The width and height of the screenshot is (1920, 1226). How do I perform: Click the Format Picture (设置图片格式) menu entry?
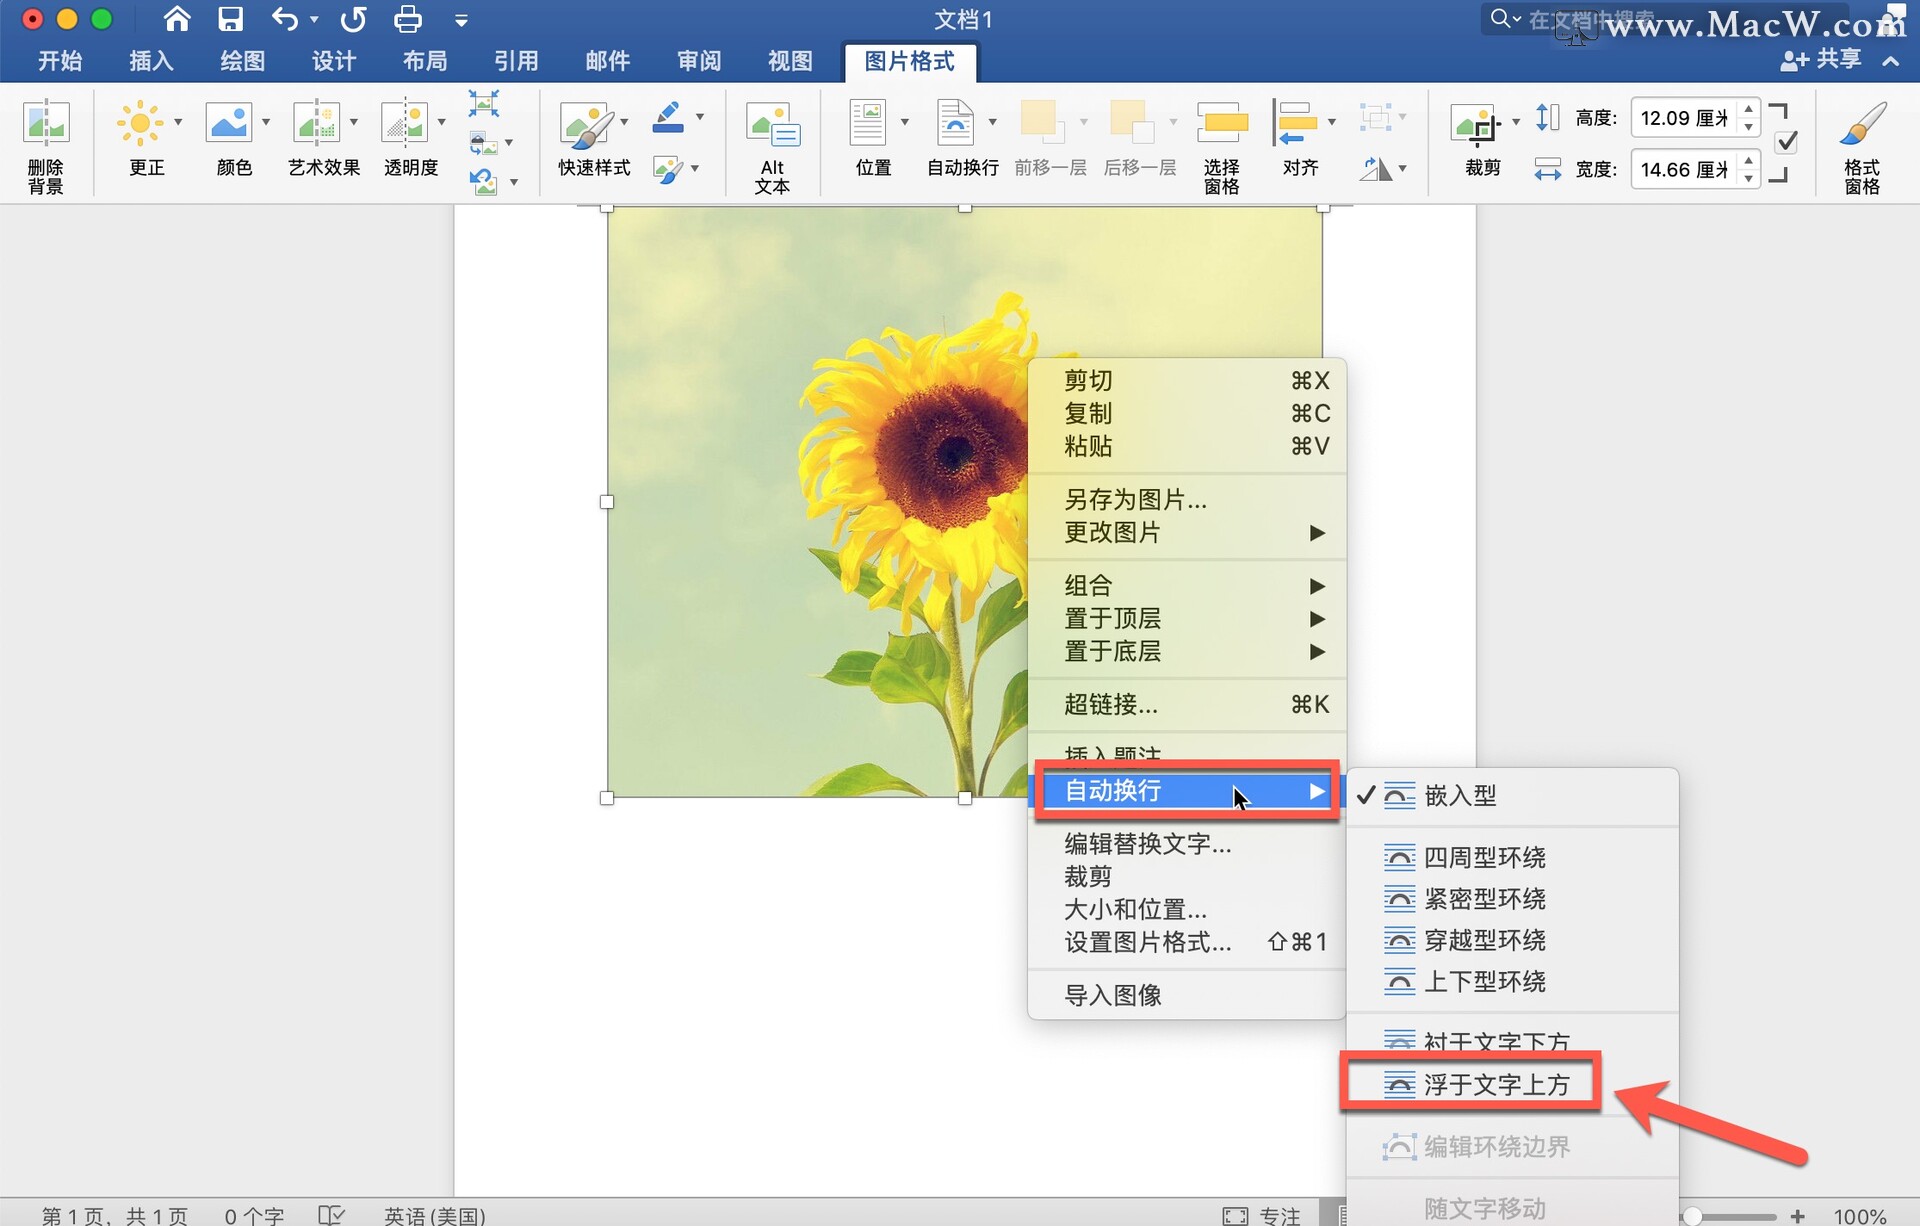1147,942
